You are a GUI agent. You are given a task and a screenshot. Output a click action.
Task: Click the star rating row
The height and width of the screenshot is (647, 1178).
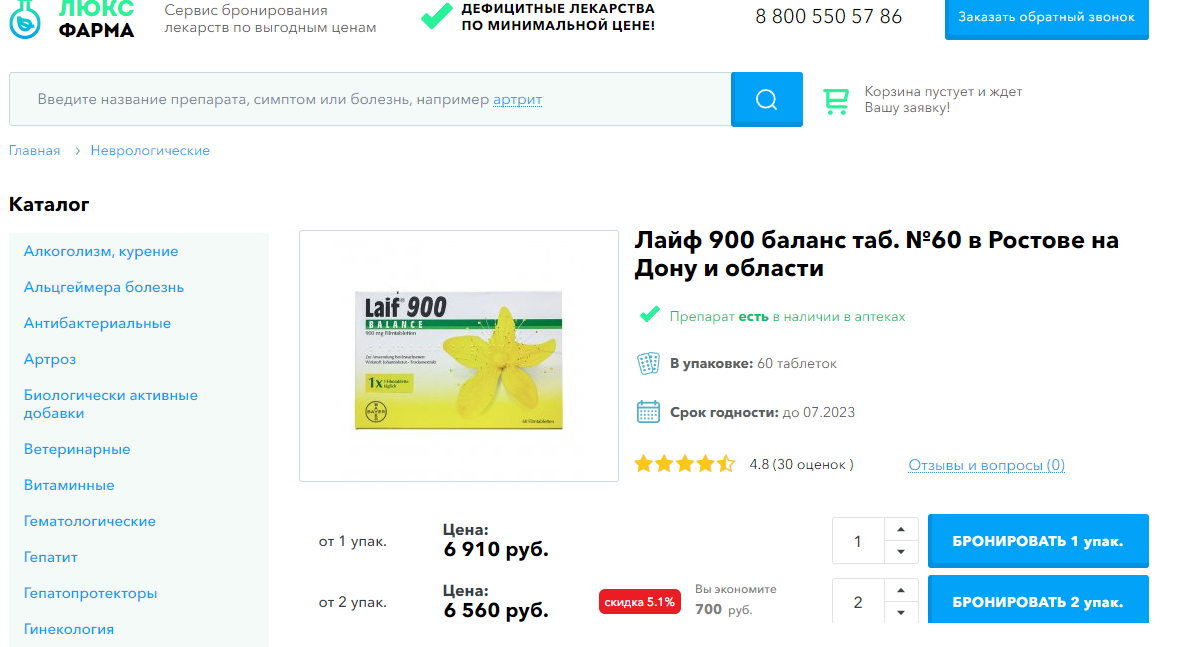point(684,464)
